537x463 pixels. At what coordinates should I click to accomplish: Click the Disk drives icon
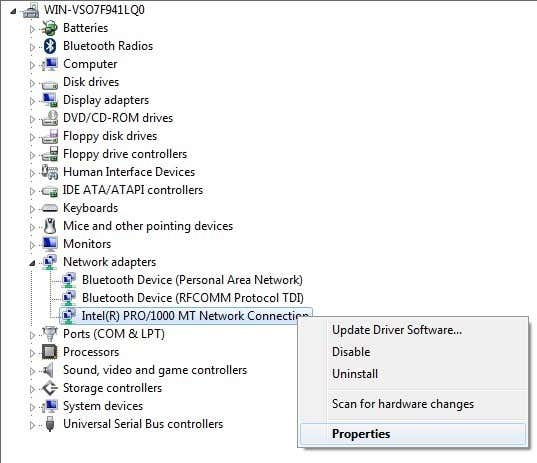[x=50, y=84]
